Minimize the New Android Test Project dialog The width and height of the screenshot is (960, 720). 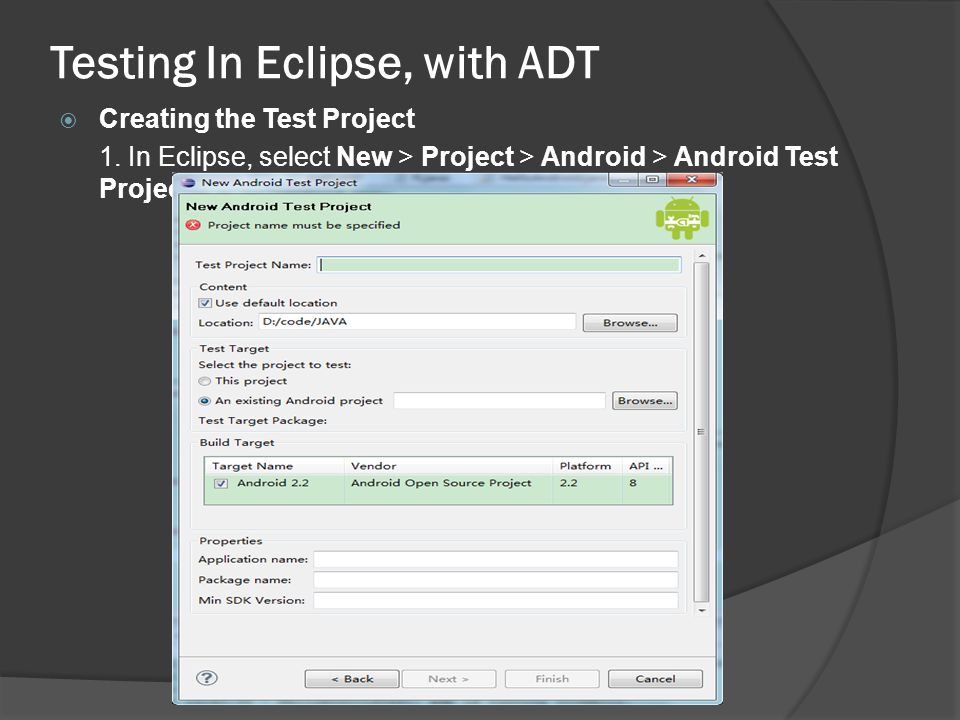[623, 180]
